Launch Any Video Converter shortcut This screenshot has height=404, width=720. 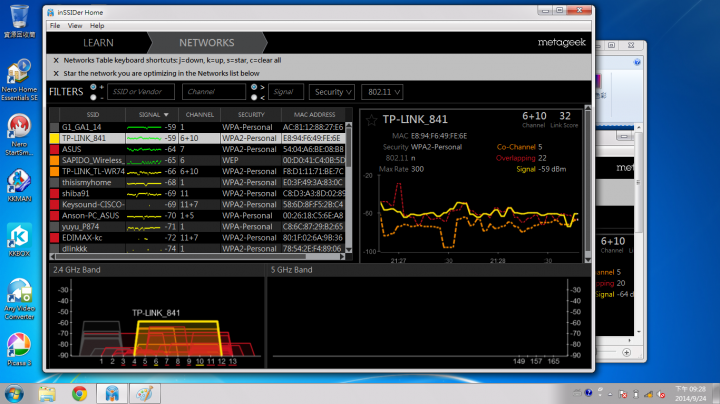pos(19,299)
